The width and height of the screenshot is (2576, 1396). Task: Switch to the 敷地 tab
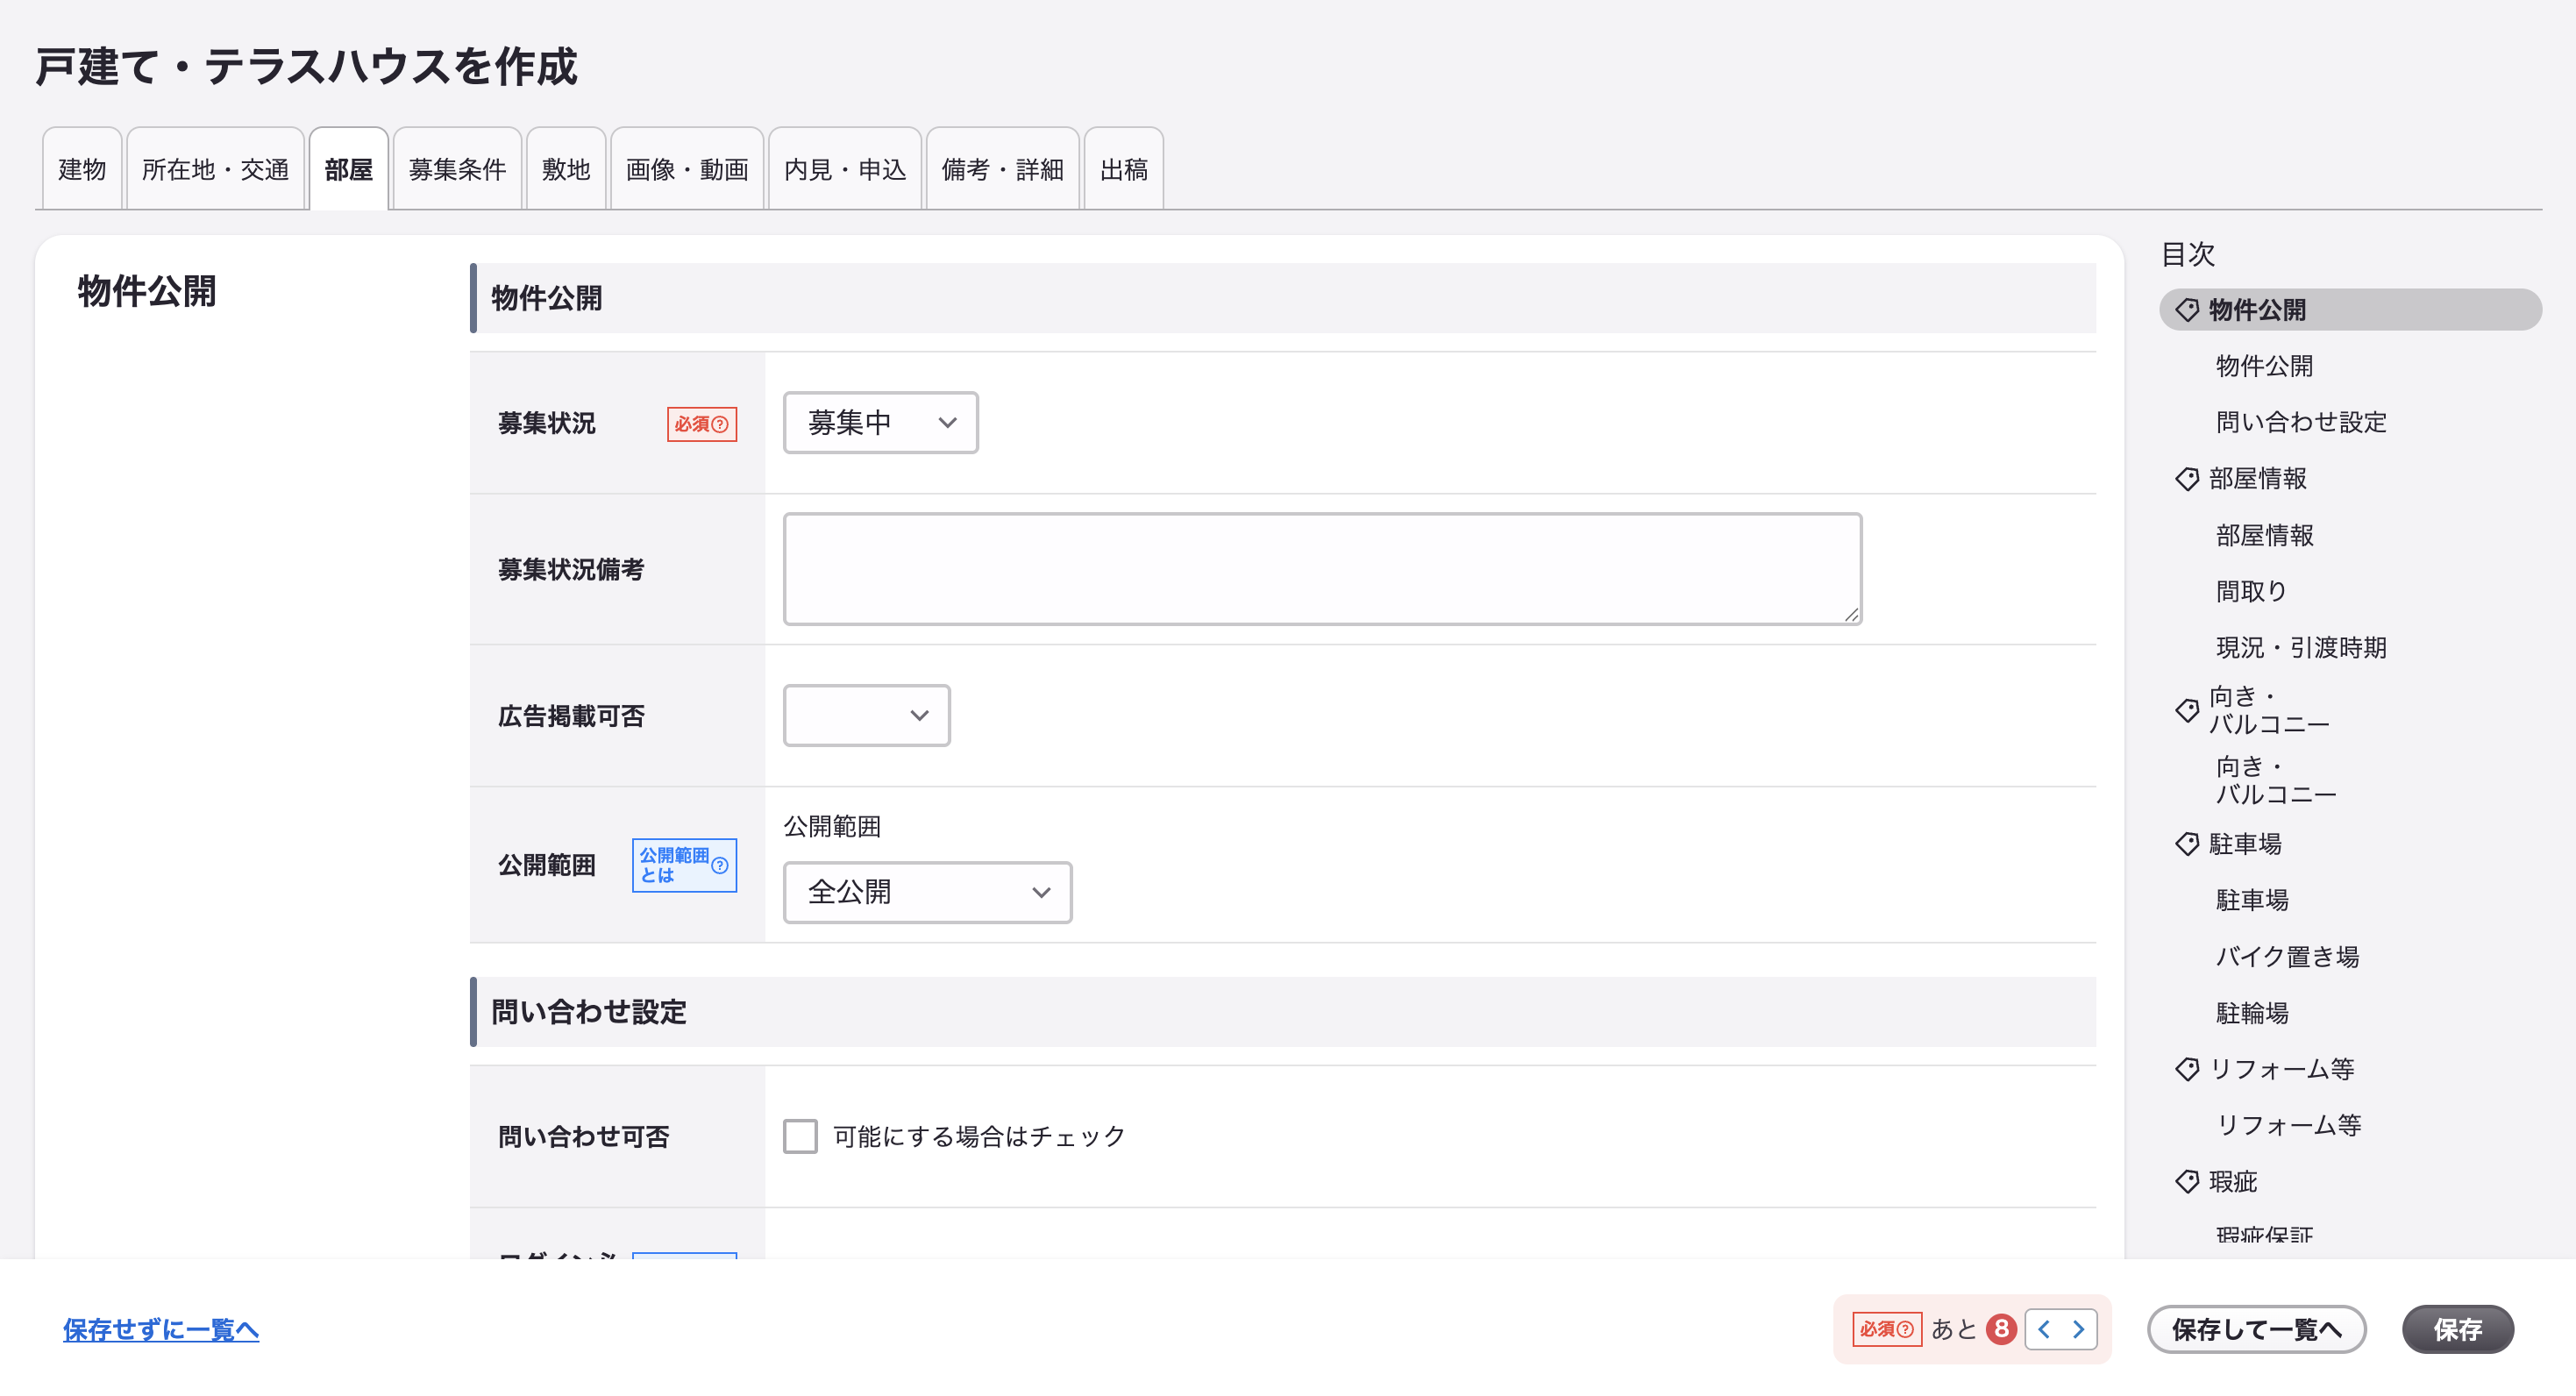566,169
